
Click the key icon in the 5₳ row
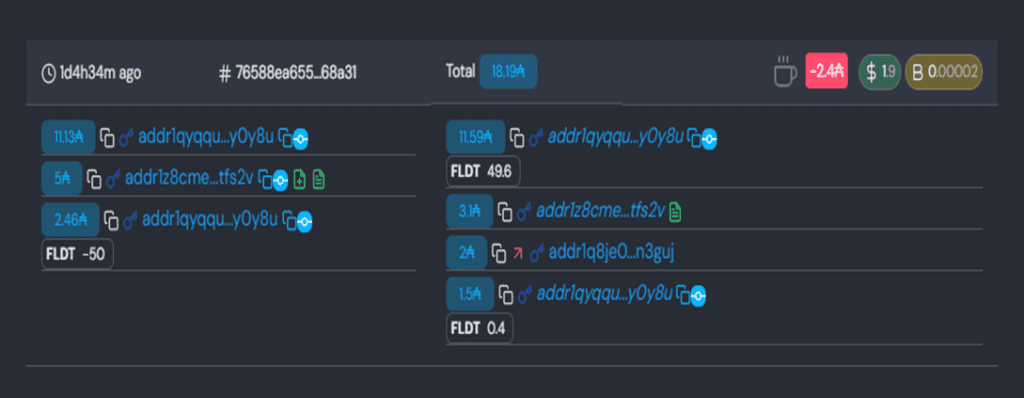(114, 178)
